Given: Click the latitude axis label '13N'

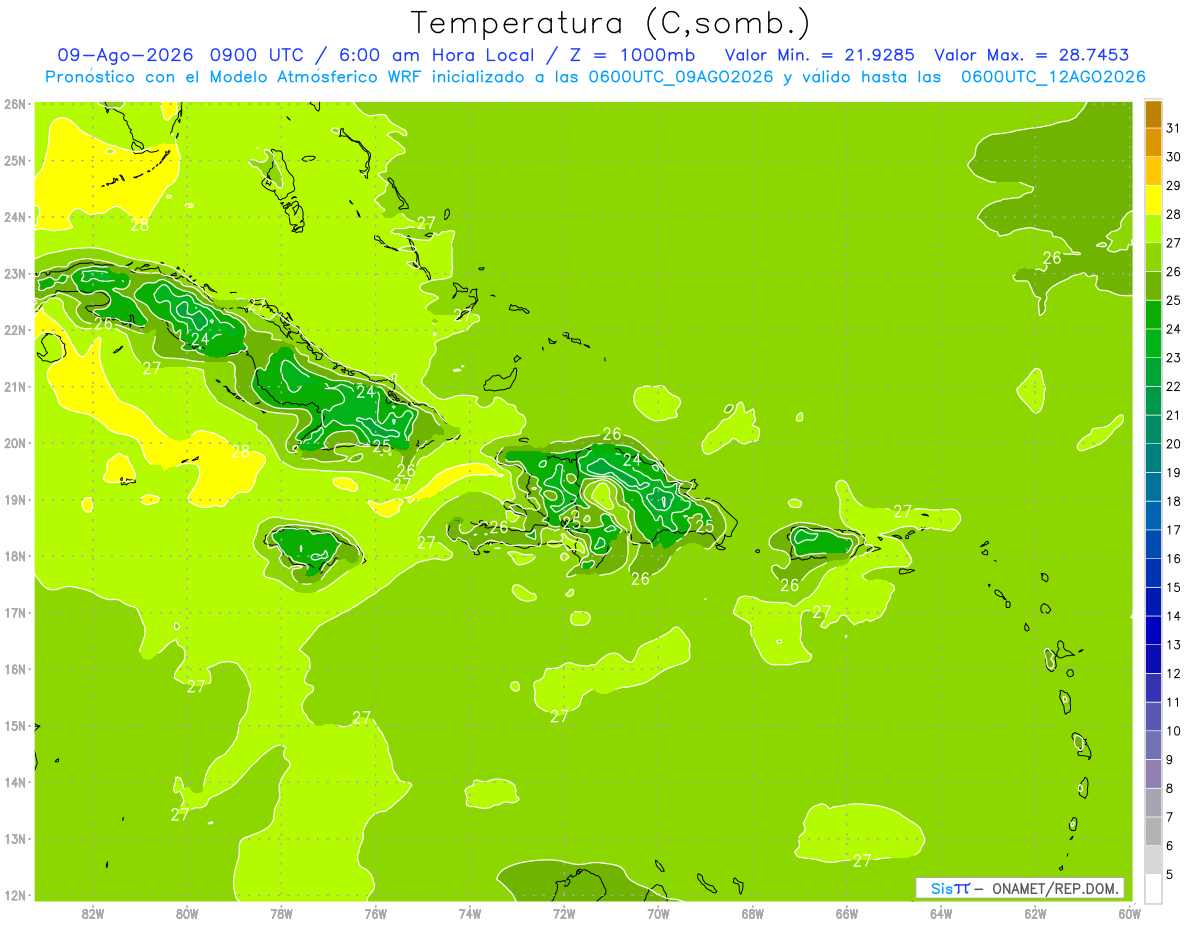Looking at the screenshot, I should pyautogui.click(x=15, y=839).
